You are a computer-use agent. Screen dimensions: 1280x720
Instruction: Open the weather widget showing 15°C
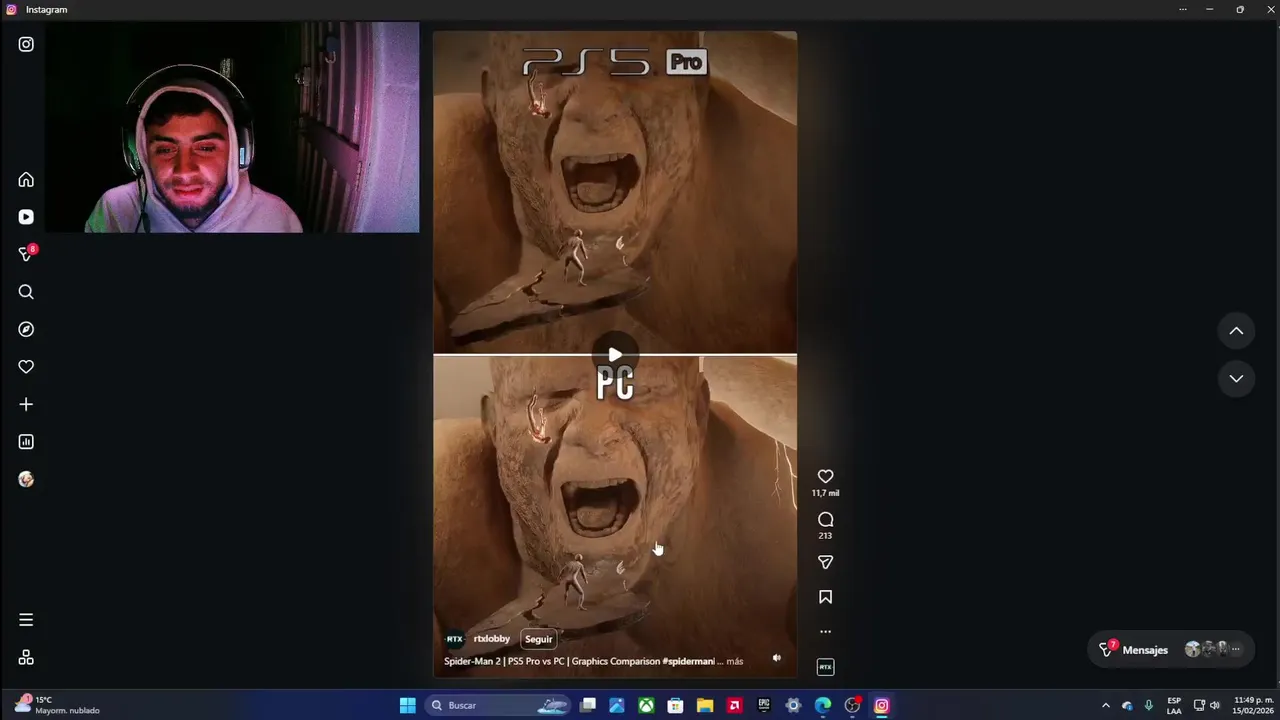point(58,705)
